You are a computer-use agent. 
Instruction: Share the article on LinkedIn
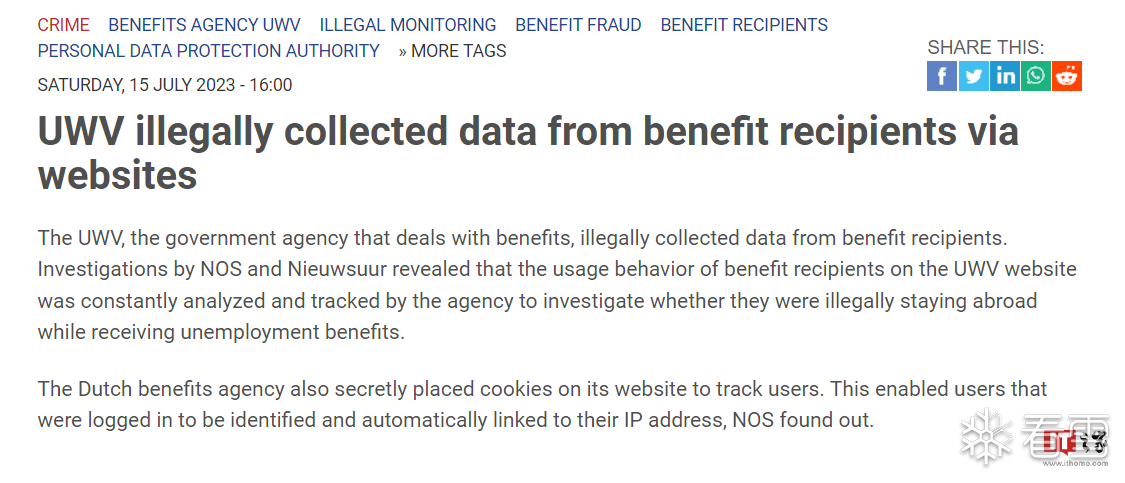1005,76
